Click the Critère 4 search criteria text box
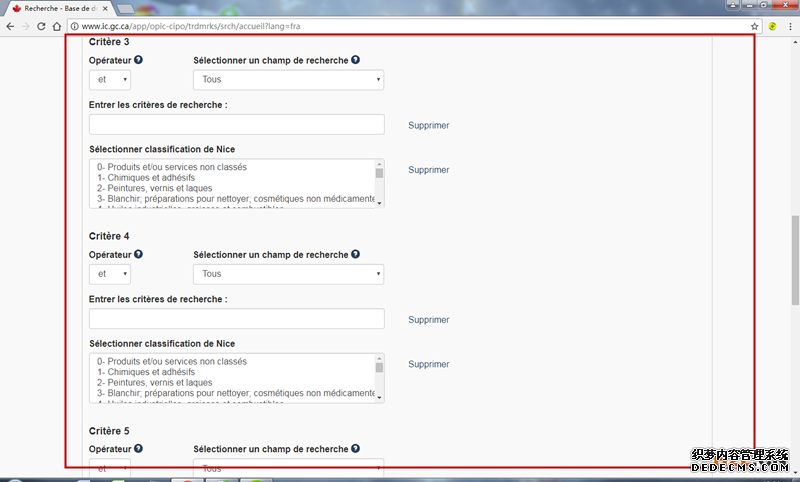The height and width of the screenshot is (482, 800). [x=236, y=319]
